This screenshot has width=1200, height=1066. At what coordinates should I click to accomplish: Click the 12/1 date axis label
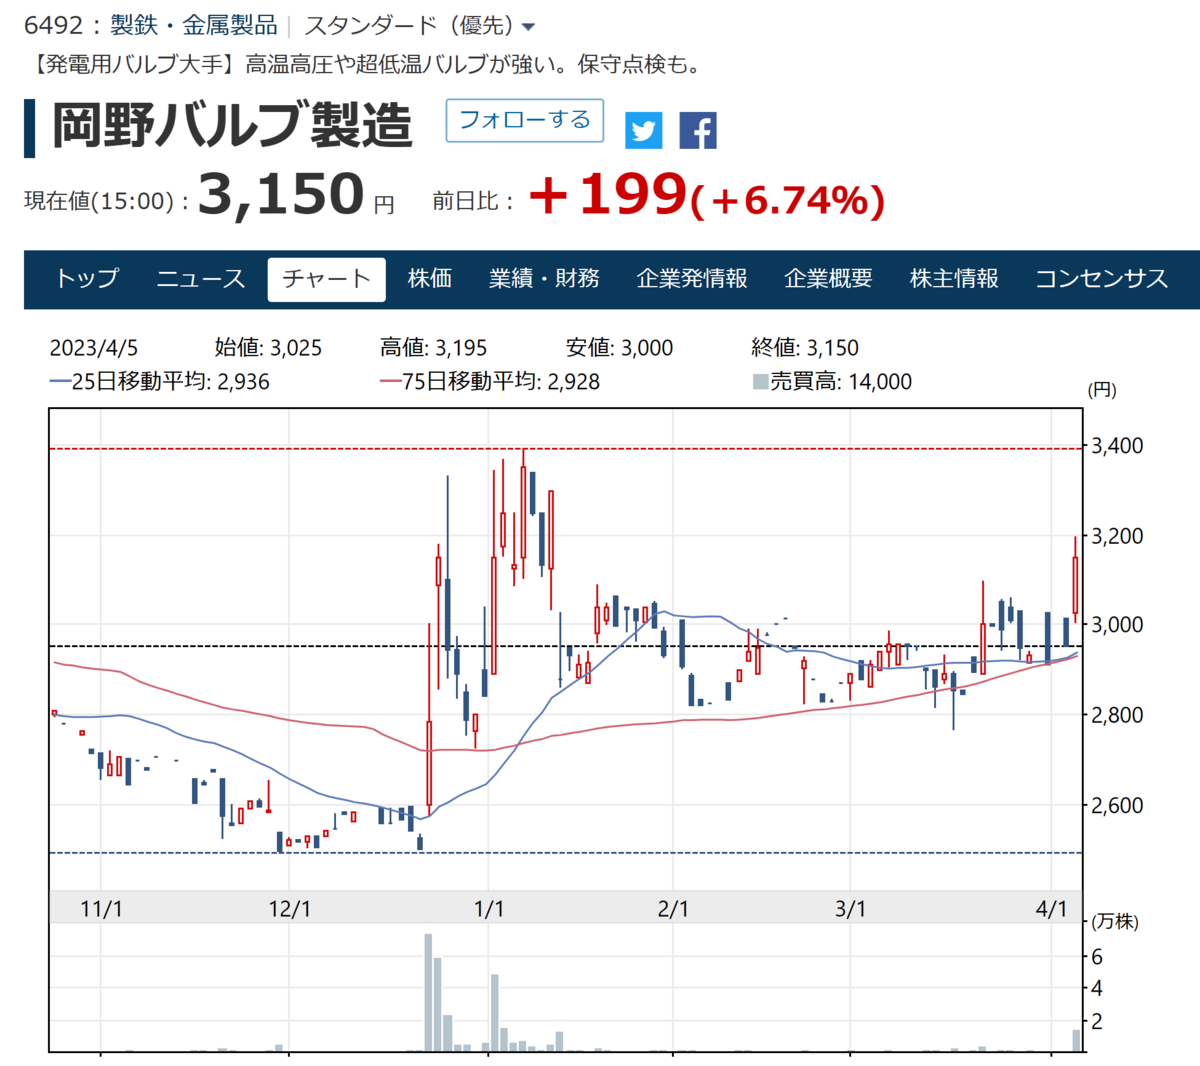pyautogui.click(x=289, y=909)
